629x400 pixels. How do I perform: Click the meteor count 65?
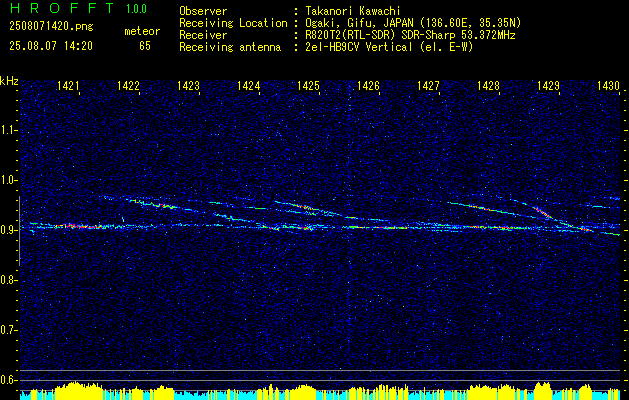[145, 46]
